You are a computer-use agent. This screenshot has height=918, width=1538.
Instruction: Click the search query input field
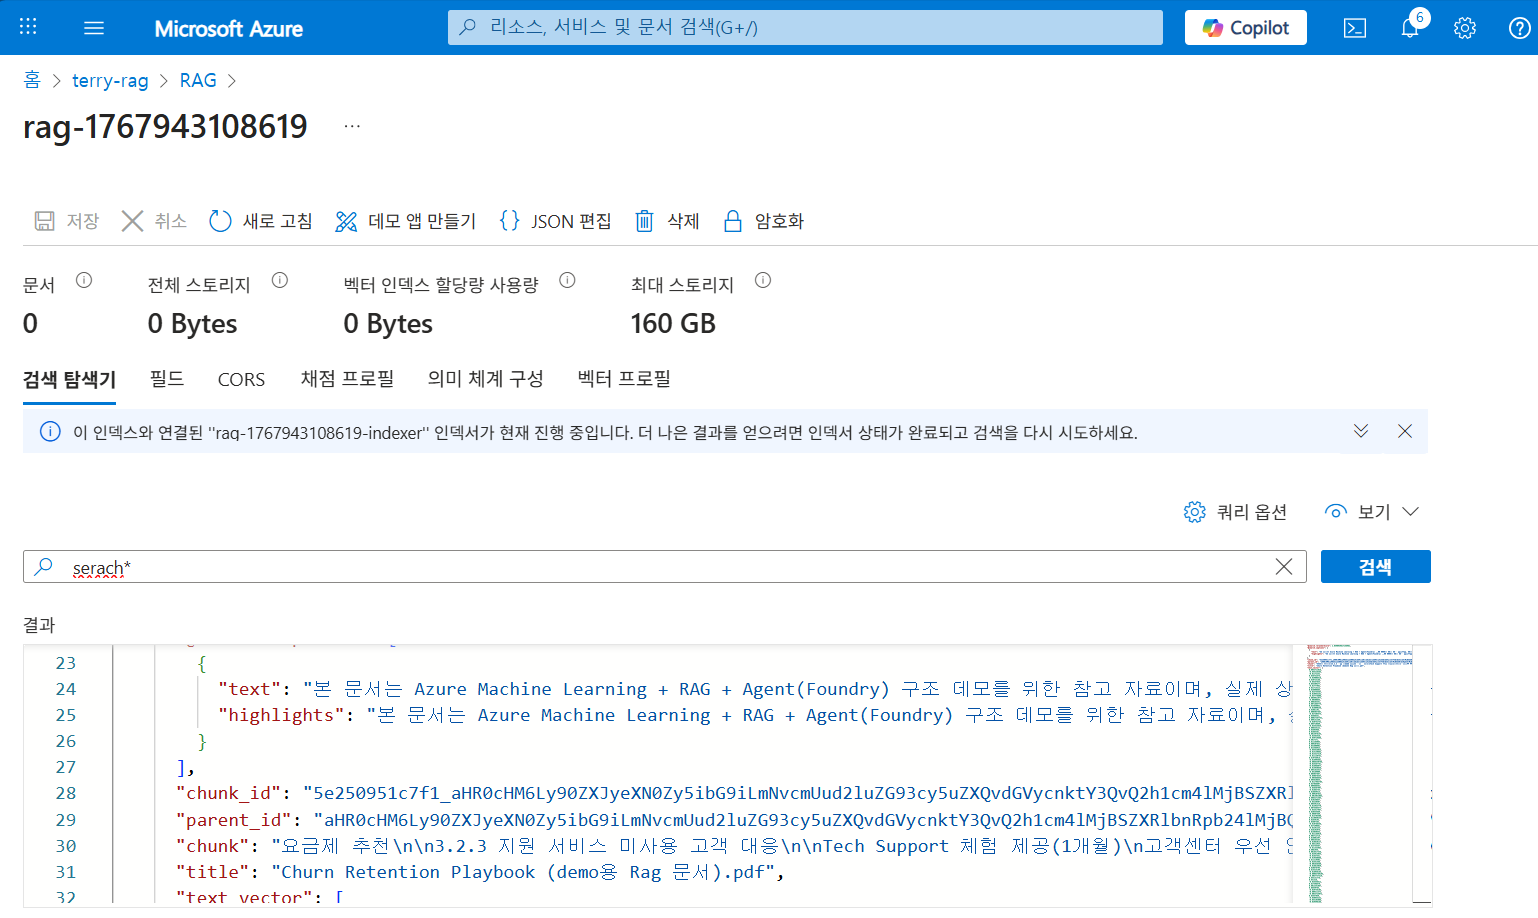coord(665,567)
